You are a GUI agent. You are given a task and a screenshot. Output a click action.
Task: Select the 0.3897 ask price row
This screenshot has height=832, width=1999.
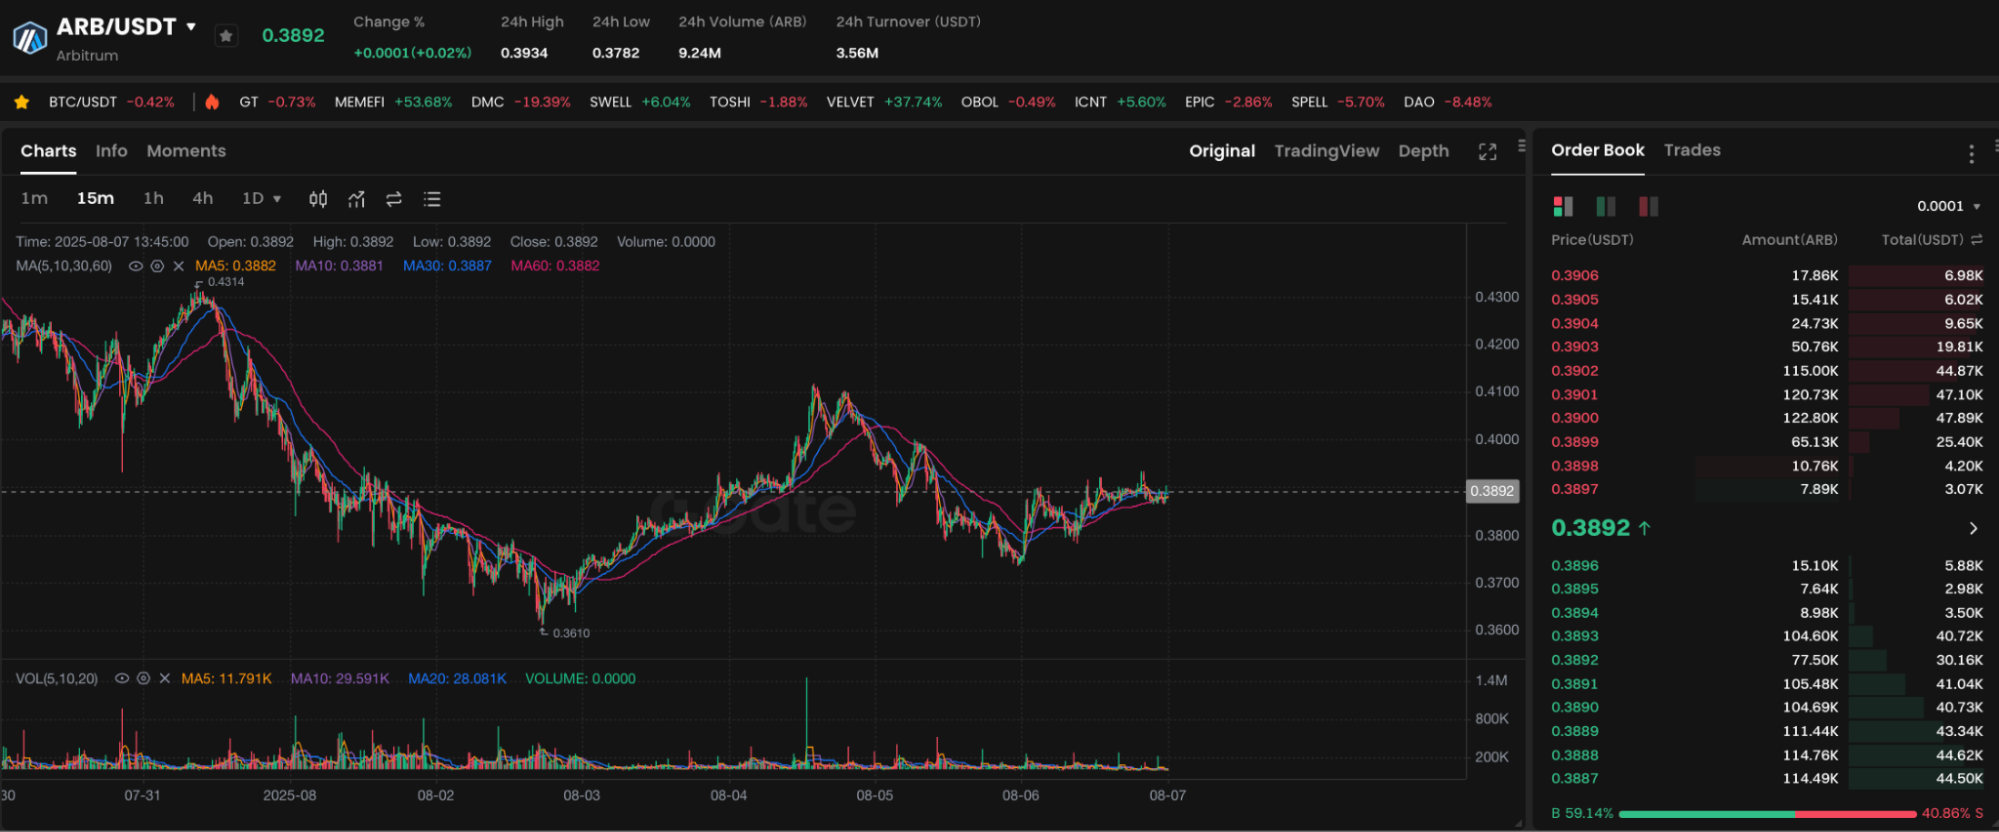tap(1767, 489)
